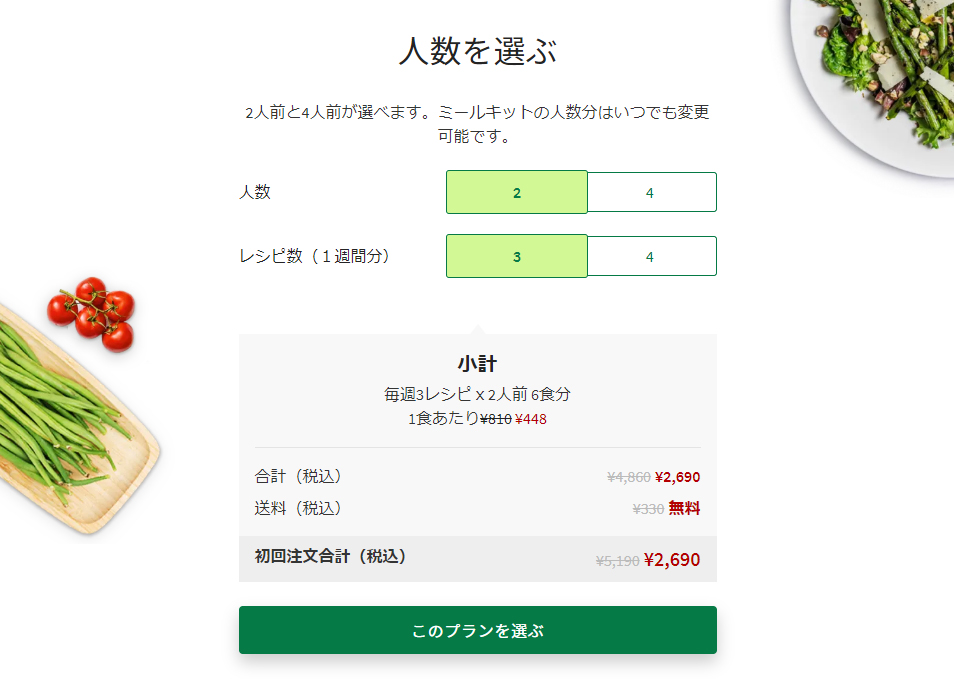Click the 初回注文合計(税込) label
Image resolution: width=954 pixels, height=679 pixels.
(330, 556)
